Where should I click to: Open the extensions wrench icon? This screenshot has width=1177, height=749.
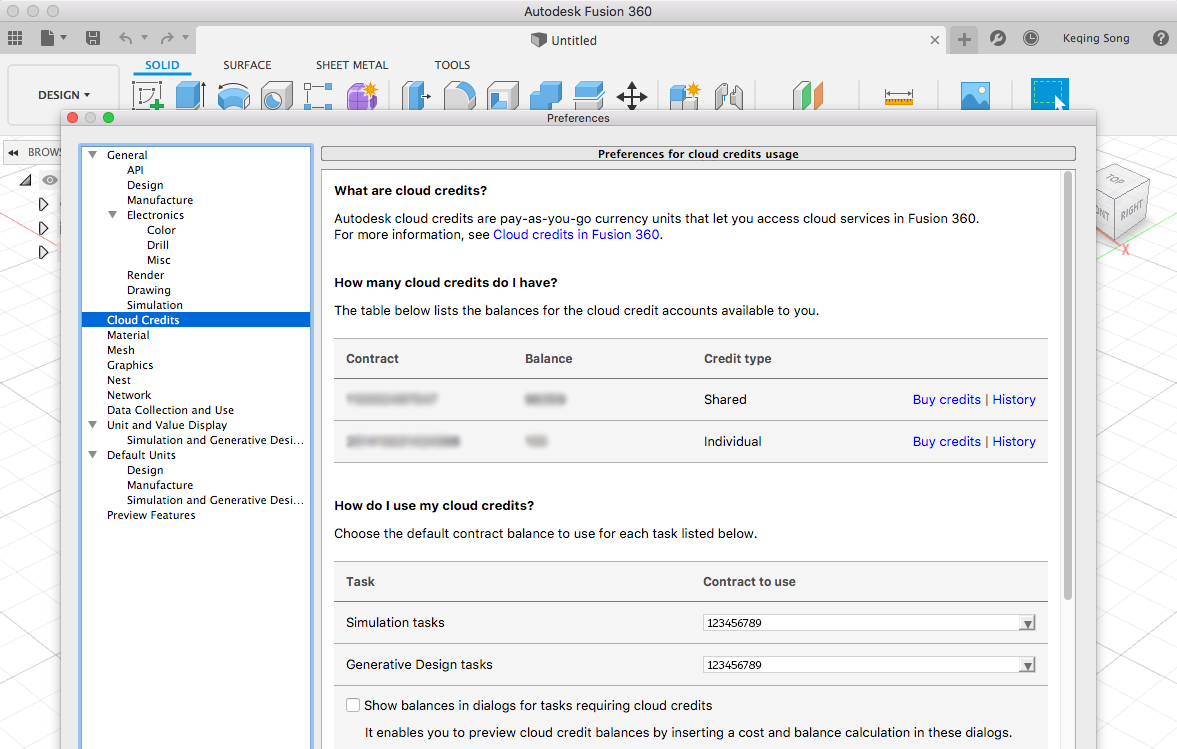tap(998, 38)
